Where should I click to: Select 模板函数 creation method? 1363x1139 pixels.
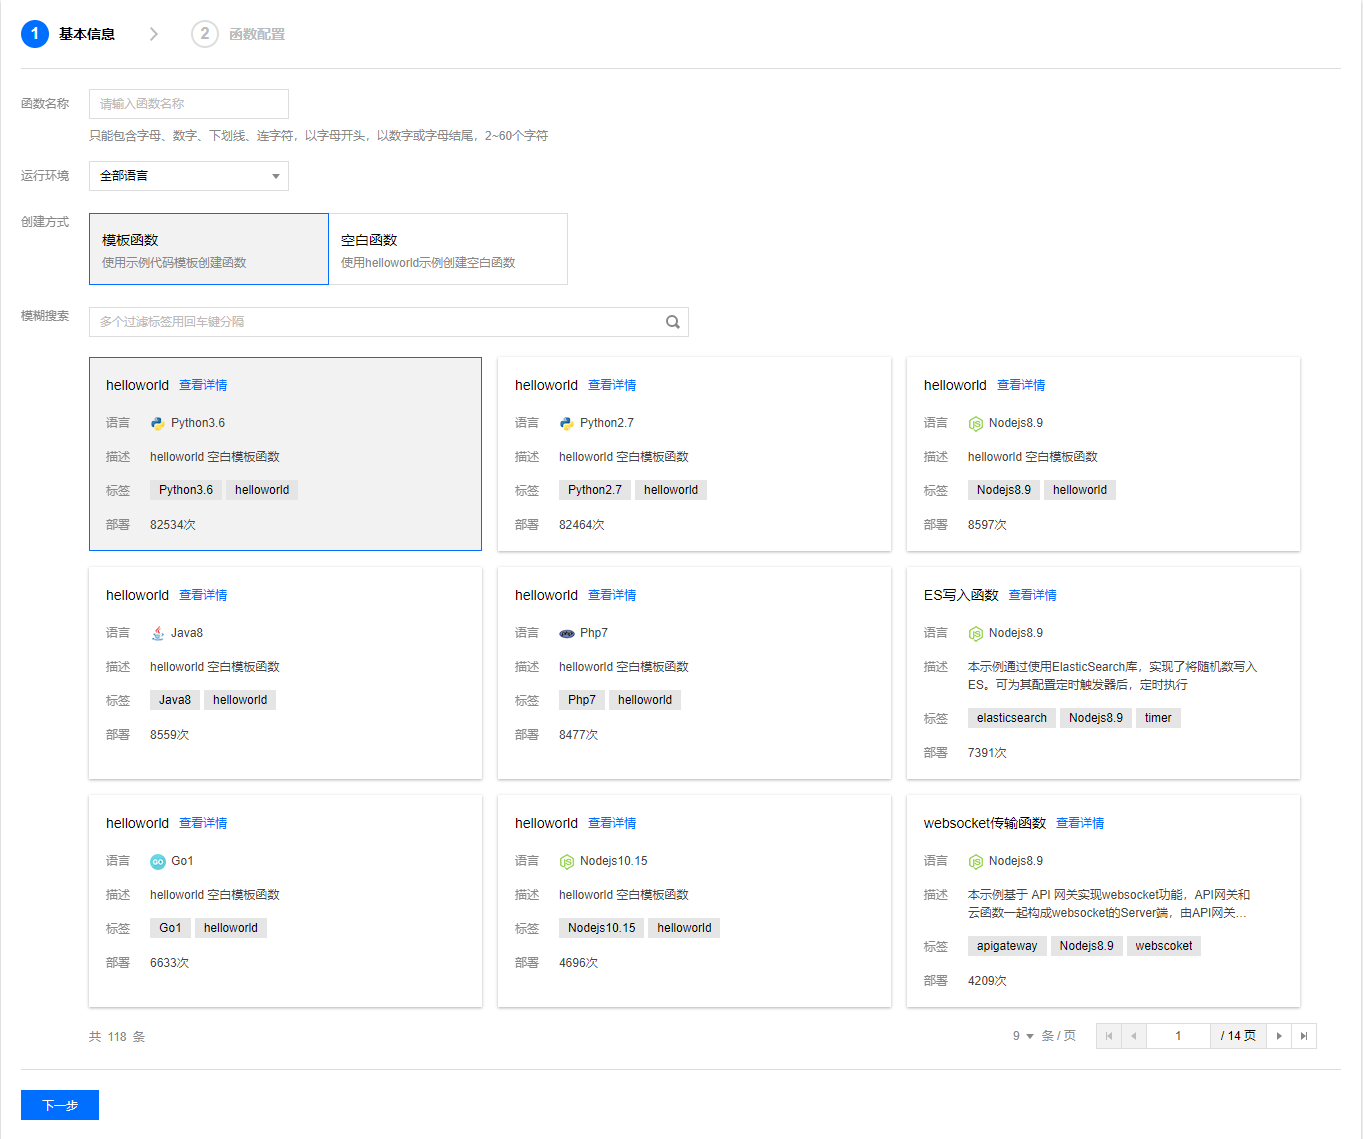coord(209,249)
